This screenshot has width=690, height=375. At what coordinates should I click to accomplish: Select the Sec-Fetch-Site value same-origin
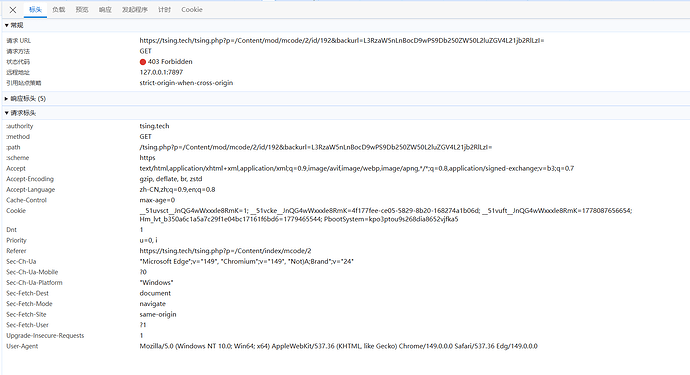click(x=158, y=314)
